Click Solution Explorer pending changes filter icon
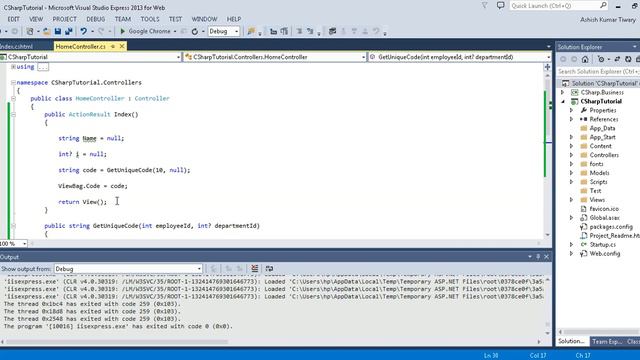Viewport: 640px width, 360px height. 601,60
